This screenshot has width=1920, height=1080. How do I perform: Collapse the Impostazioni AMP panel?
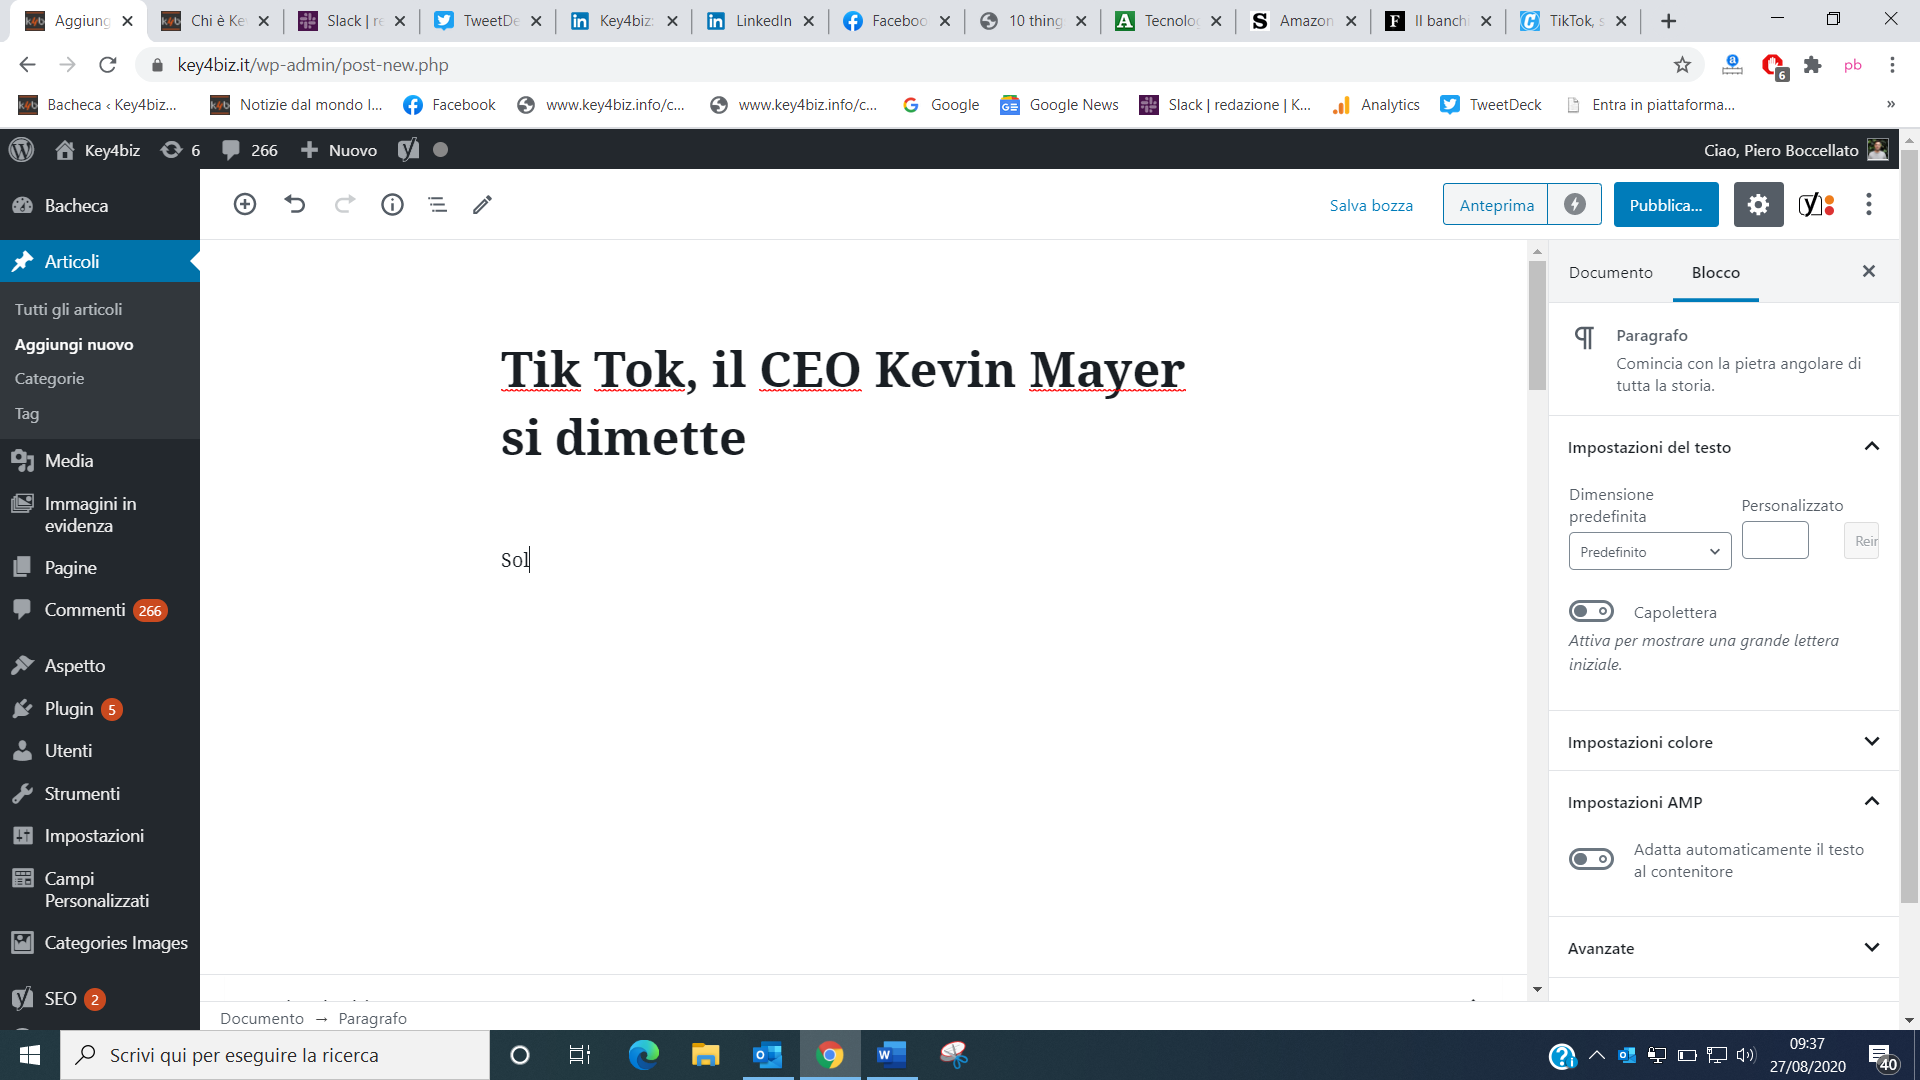coord(1723,801)
